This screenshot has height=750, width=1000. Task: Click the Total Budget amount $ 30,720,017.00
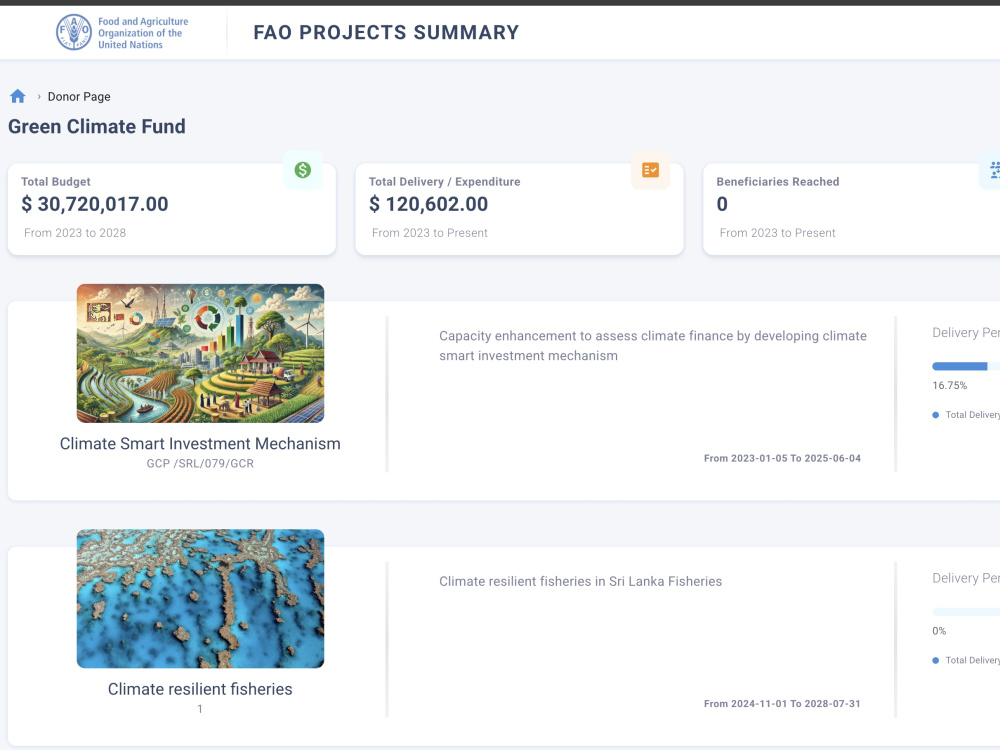[x=95, y=204]
